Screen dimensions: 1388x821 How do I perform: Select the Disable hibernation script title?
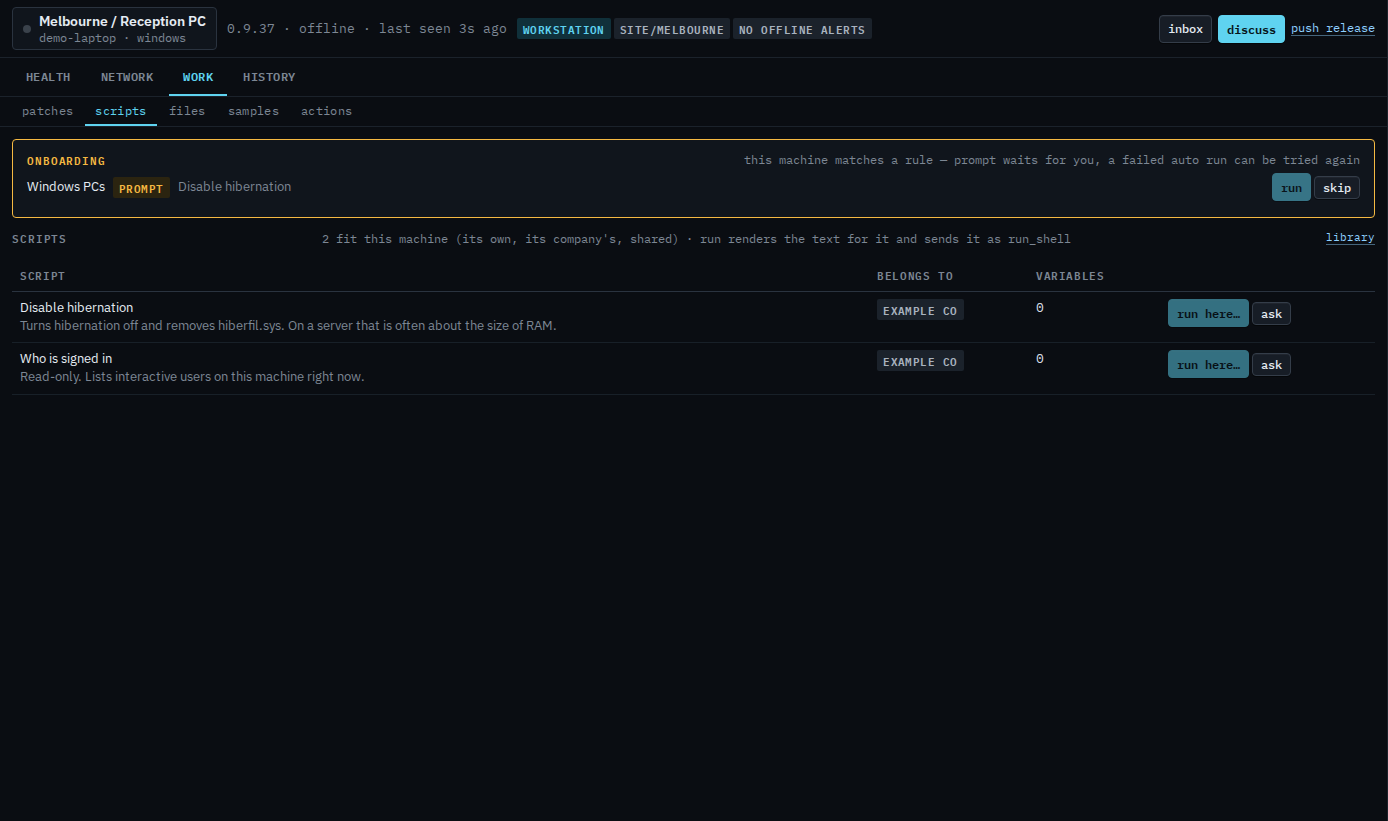[76, 307]
